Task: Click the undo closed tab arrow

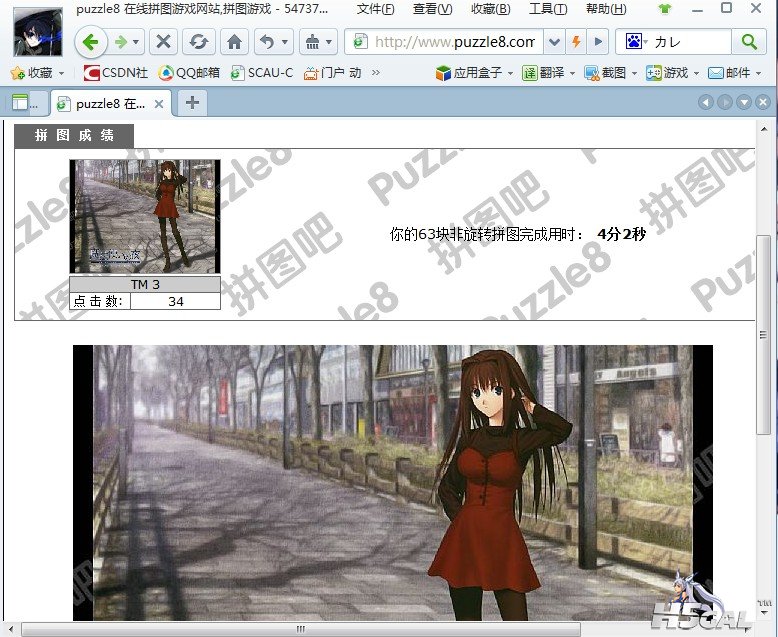Action: tap(267, 42)
